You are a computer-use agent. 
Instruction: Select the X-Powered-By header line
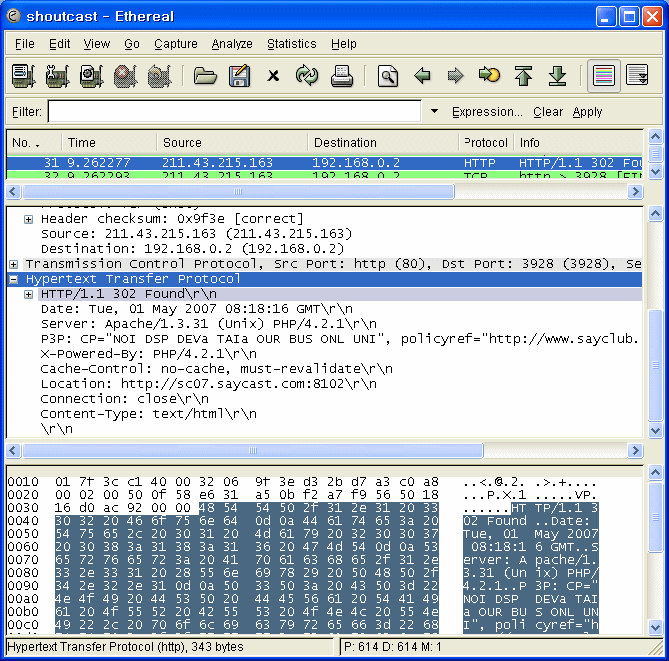pos(148,354)
